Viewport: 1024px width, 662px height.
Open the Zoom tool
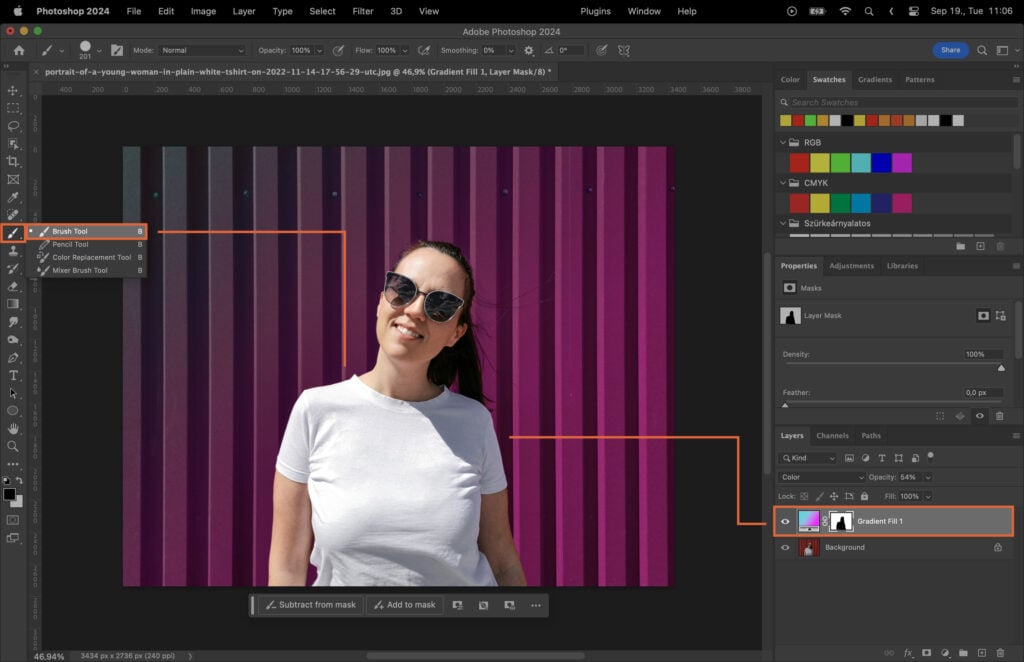pyautogui.click(x=14, y=447)
